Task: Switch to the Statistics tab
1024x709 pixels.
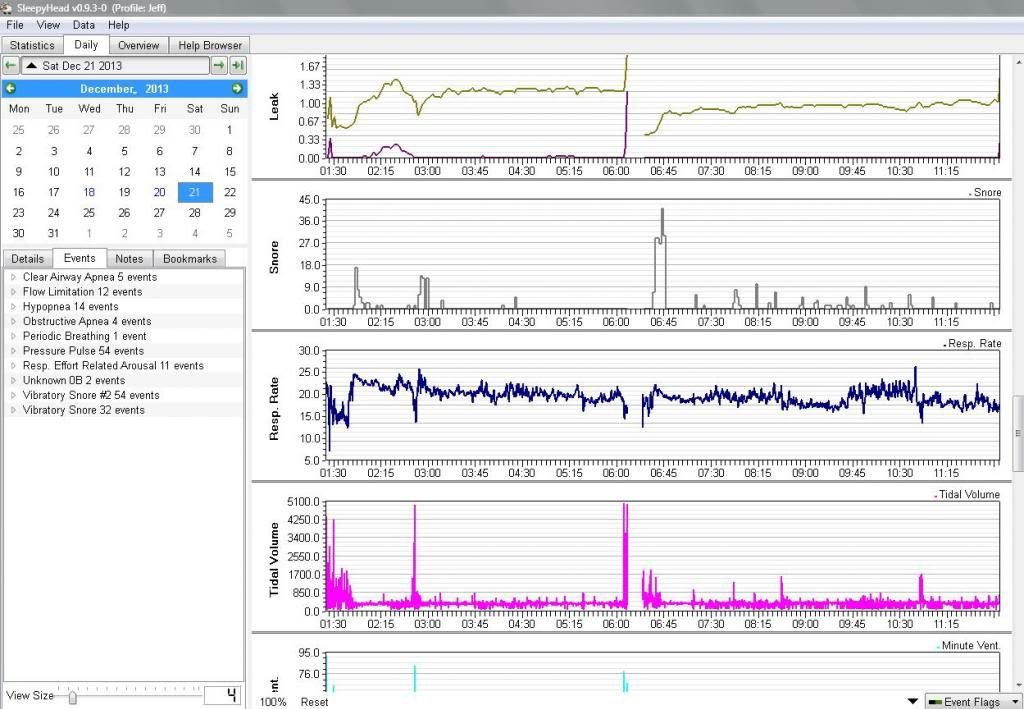Action: point(32,45)
